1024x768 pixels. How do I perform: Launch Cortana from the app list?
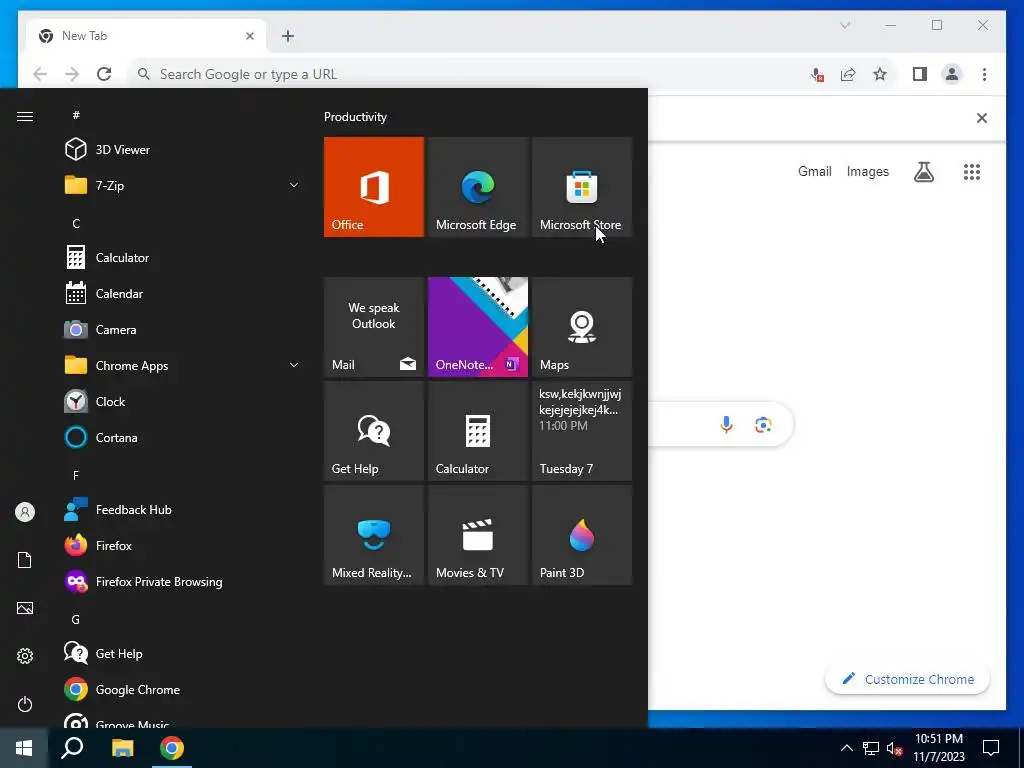pos(183,438)
